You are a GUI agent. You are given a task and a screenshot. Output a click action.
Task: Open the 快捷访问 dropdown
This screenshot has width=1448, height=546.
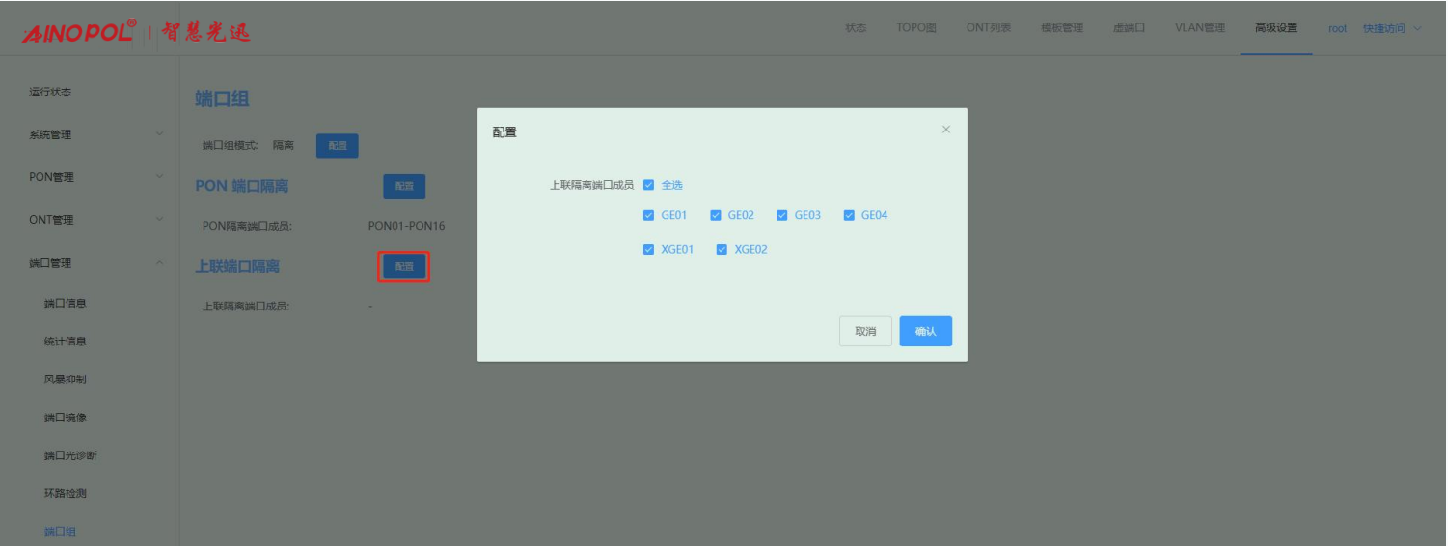click(x=1391, y=28)
